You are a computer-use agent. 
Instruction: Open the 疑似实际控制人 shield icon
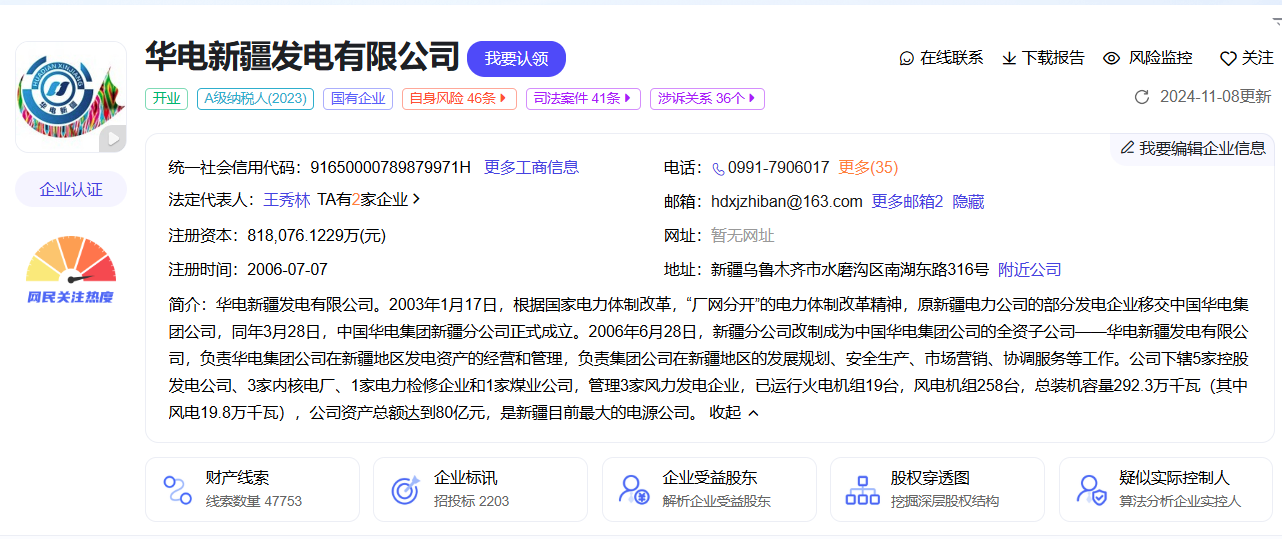tap(1091, 490)
